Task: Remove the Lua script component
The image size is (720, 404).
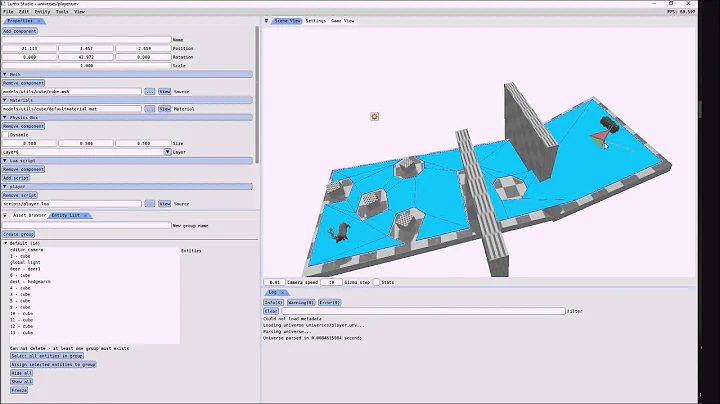Action: 23,169
